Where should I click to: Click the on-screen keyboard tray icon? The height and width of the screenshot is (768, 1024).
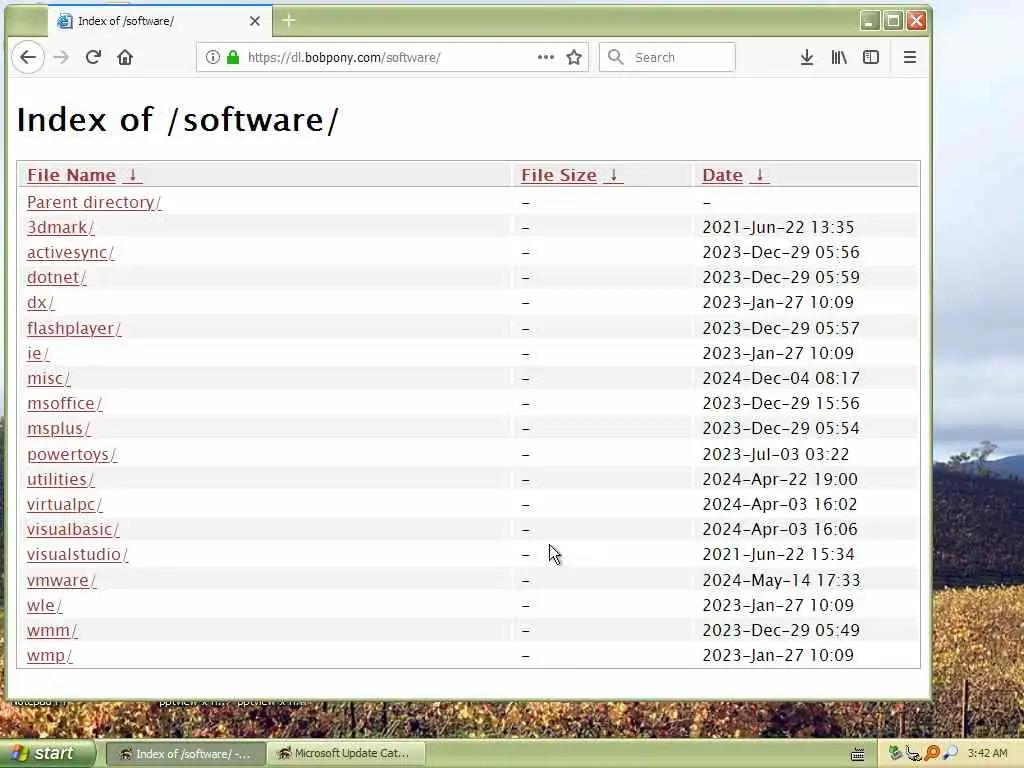coord(857,755)
